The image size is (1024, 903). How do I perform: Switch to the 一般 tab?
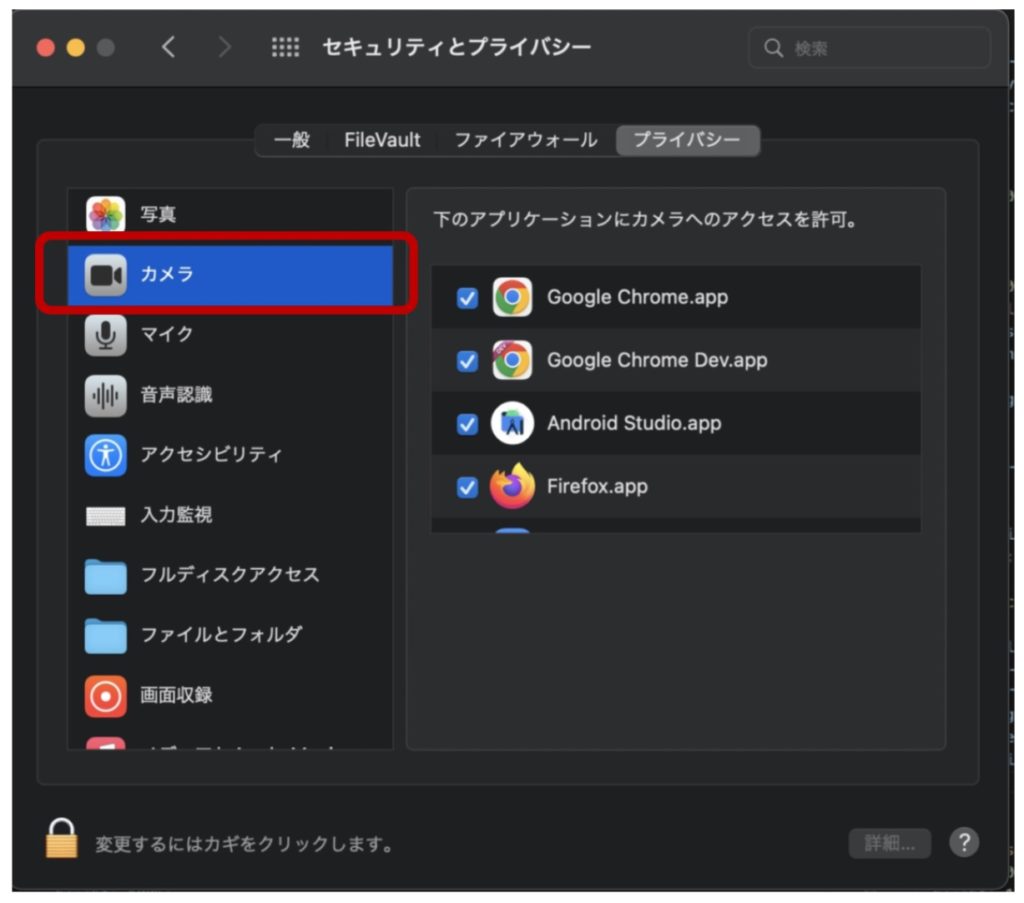pos(292,141)
